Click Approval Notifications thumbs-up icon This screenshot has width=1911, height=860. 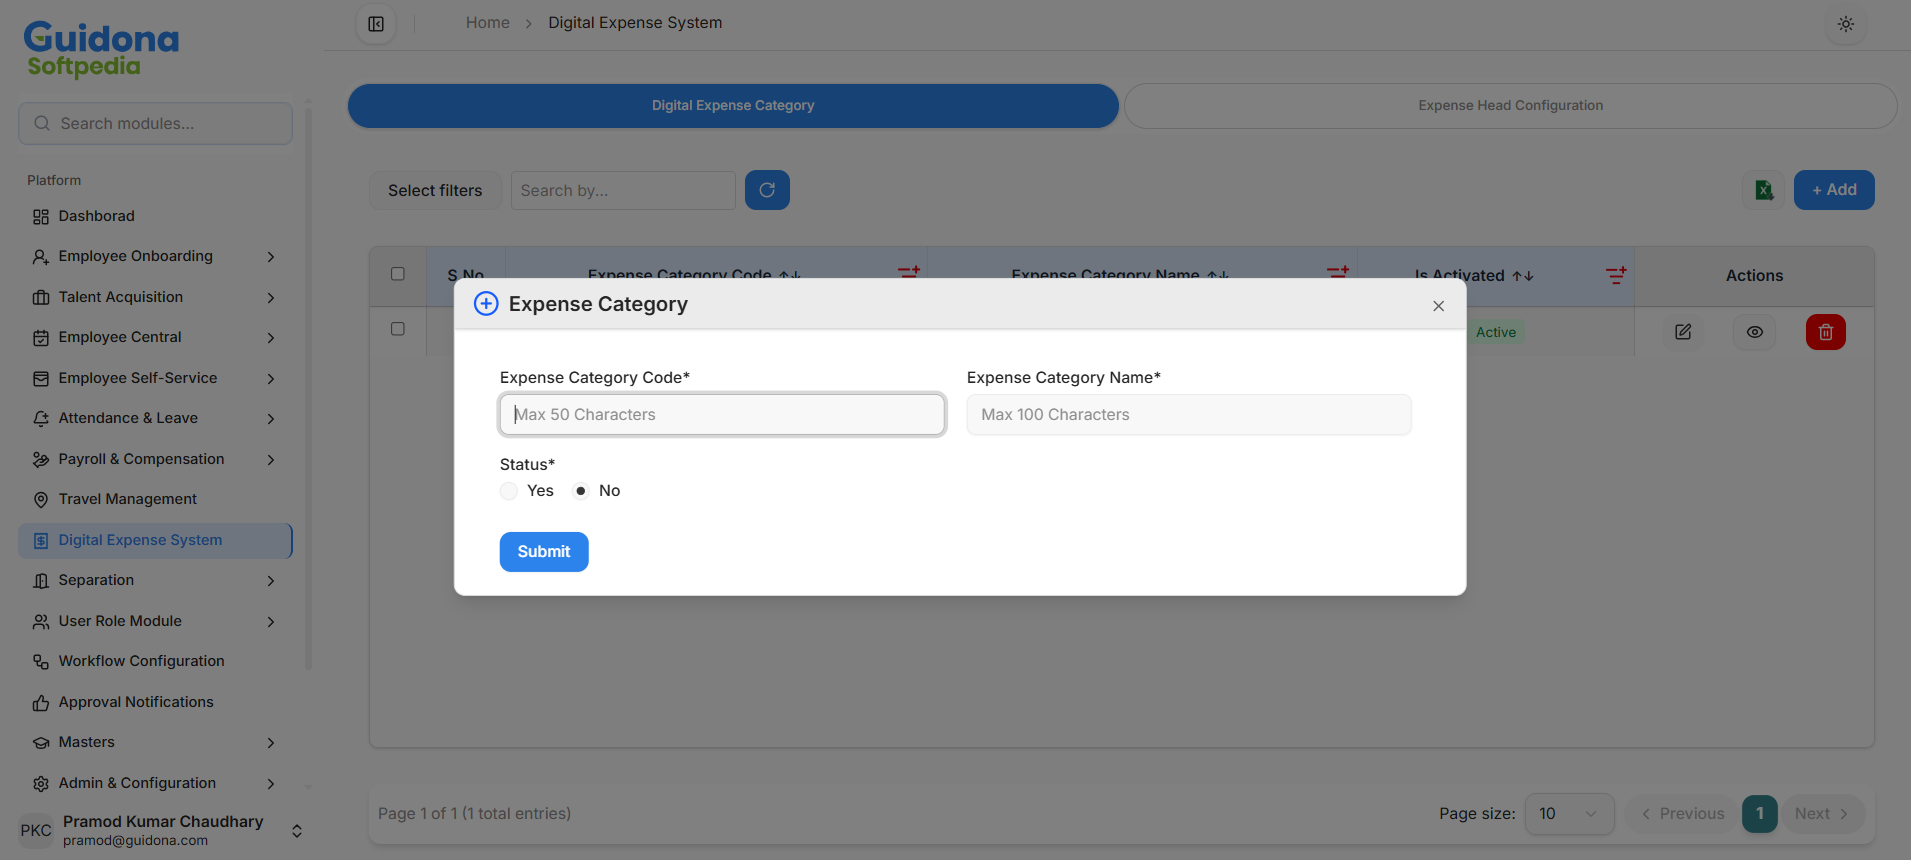tap(41, 703)
